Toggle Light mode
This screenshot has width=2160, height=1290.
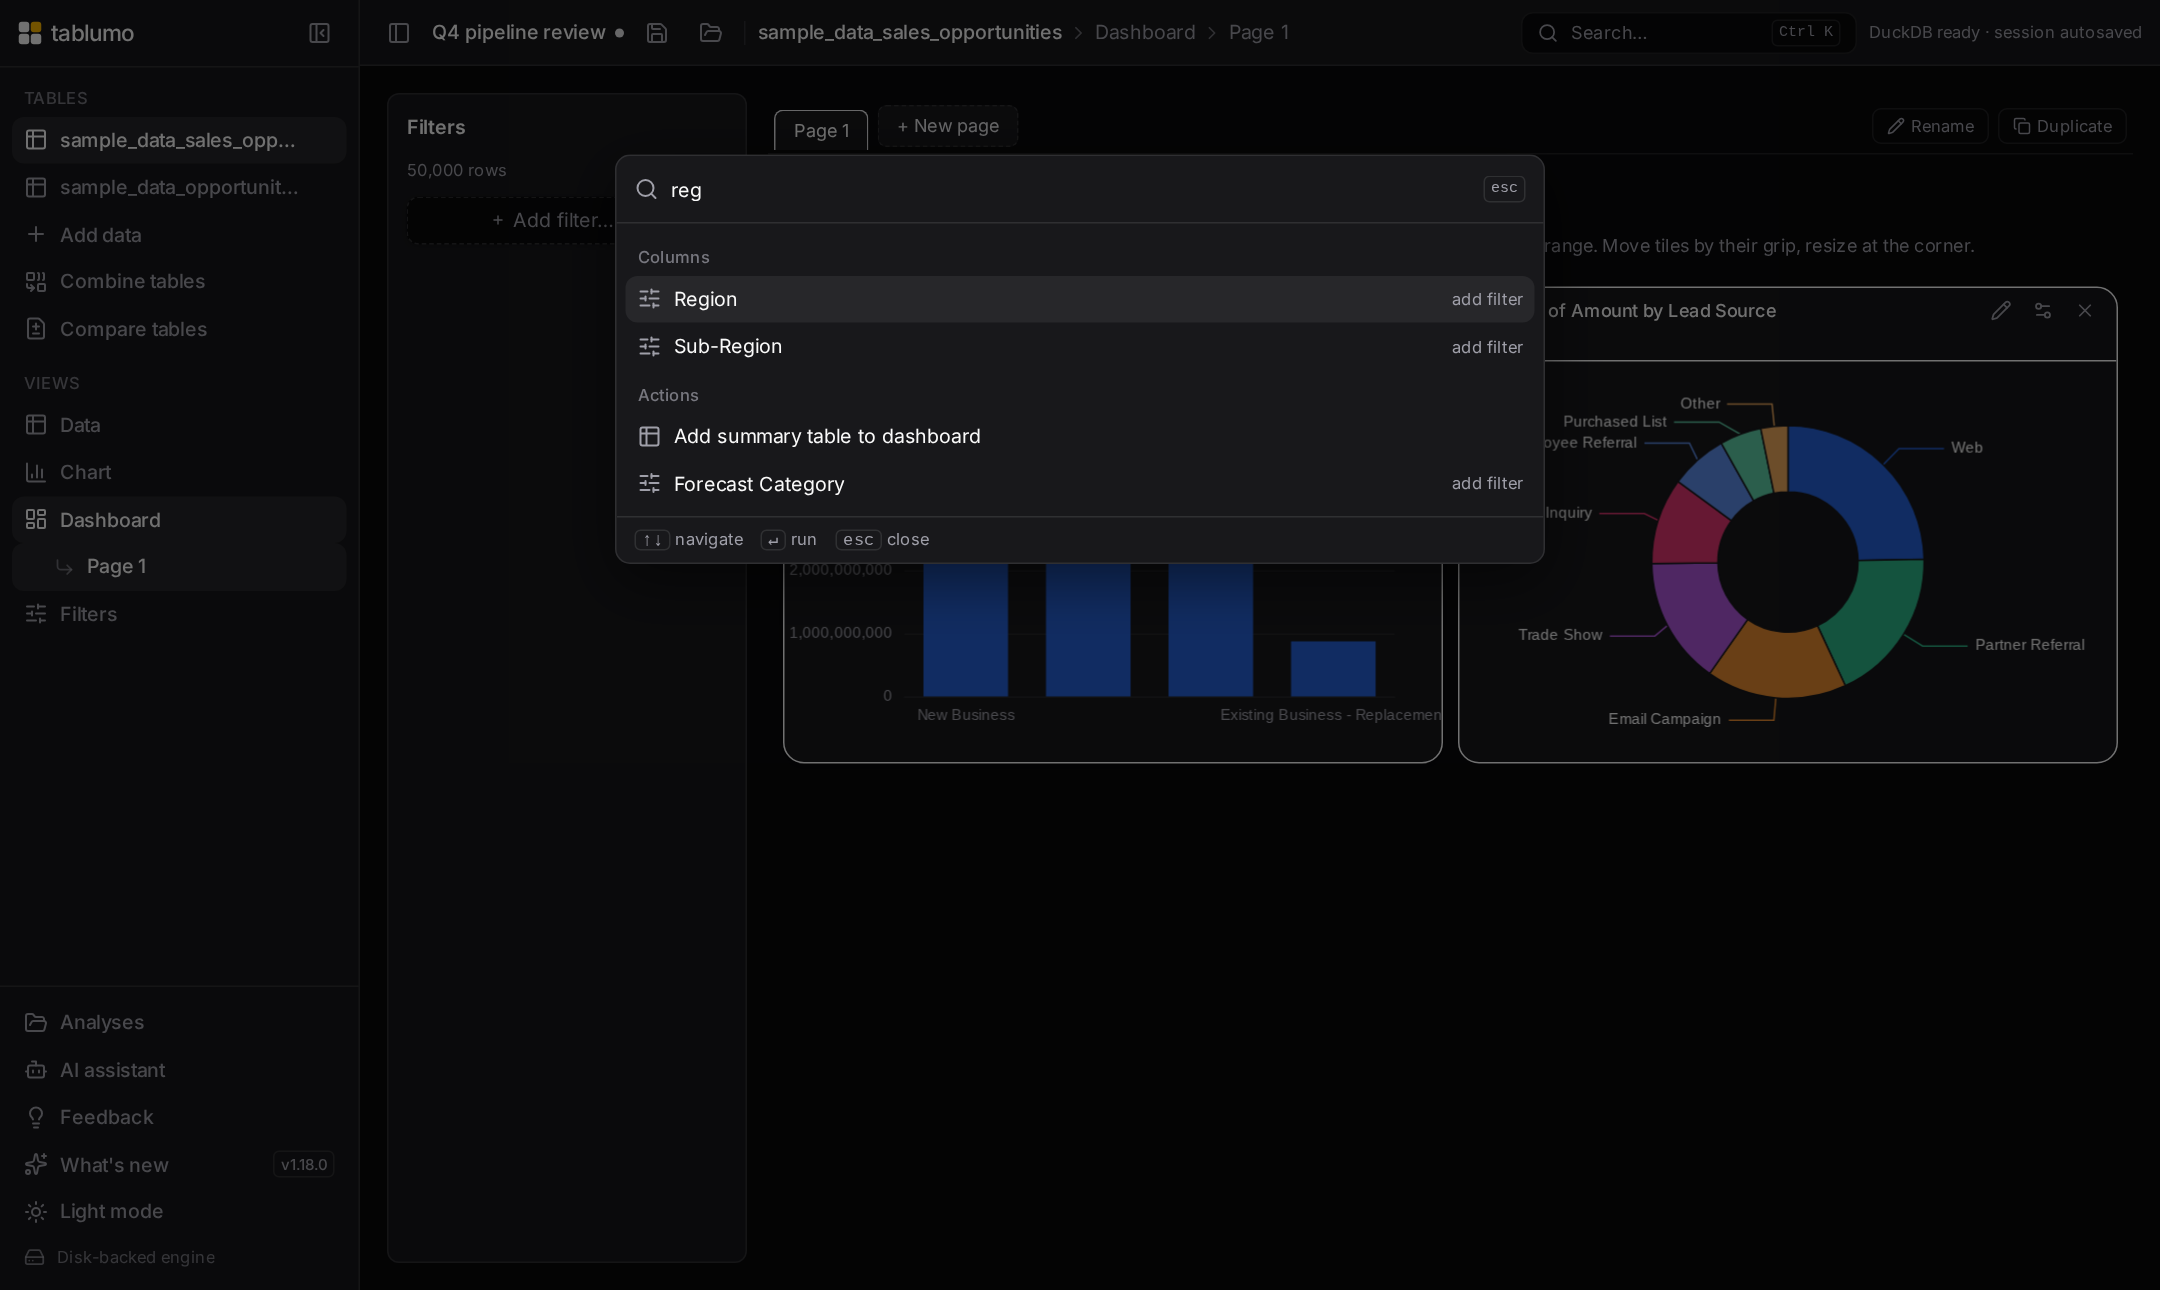[179, 1211]
